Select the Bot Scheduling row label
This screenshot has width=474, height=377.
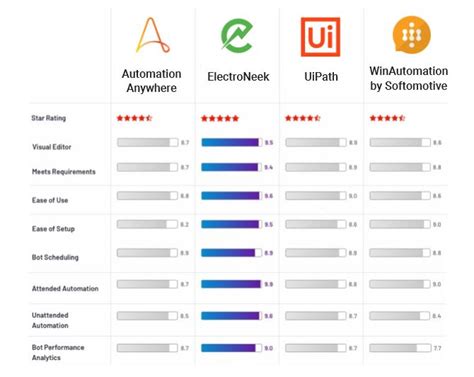pos(55,257)
